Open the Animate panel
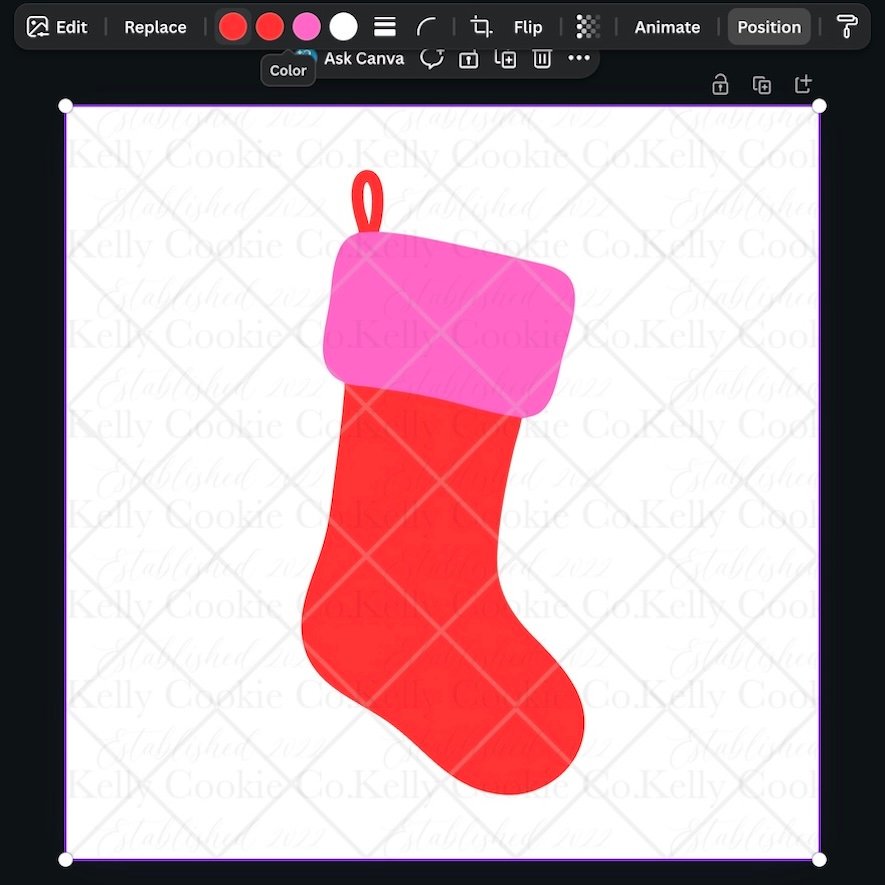 667,27
